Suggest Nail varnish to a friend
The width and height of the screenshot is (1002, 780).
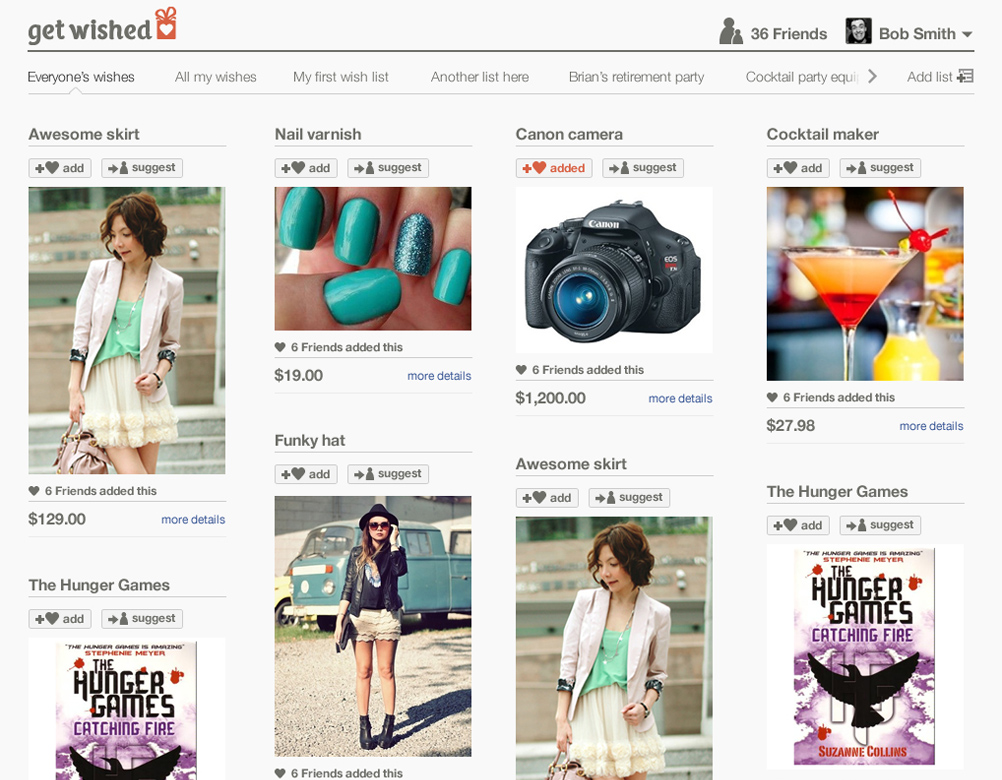(x=388, y=168)
